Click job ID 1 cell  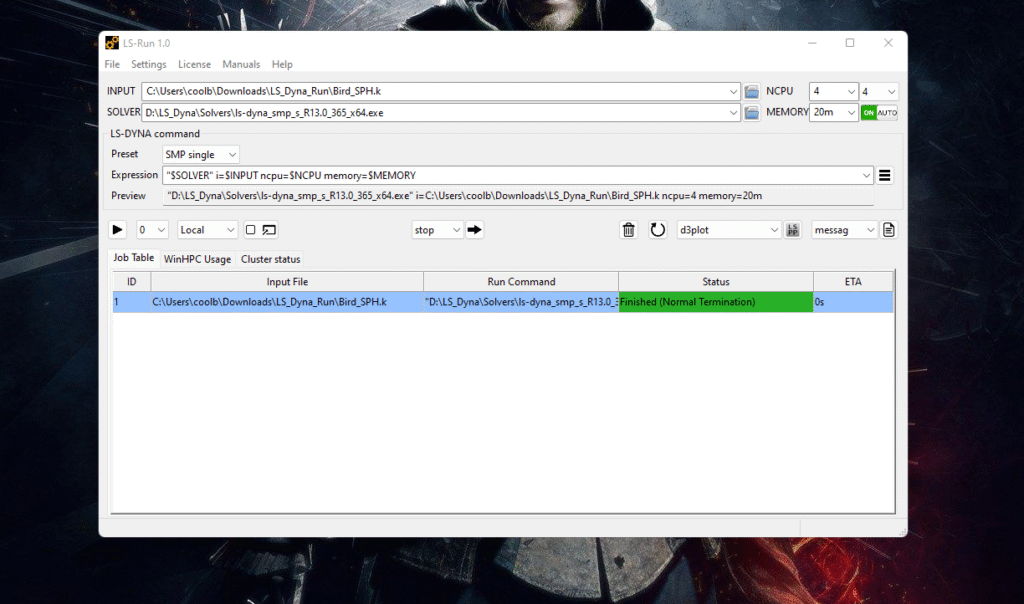click(131, 302)
